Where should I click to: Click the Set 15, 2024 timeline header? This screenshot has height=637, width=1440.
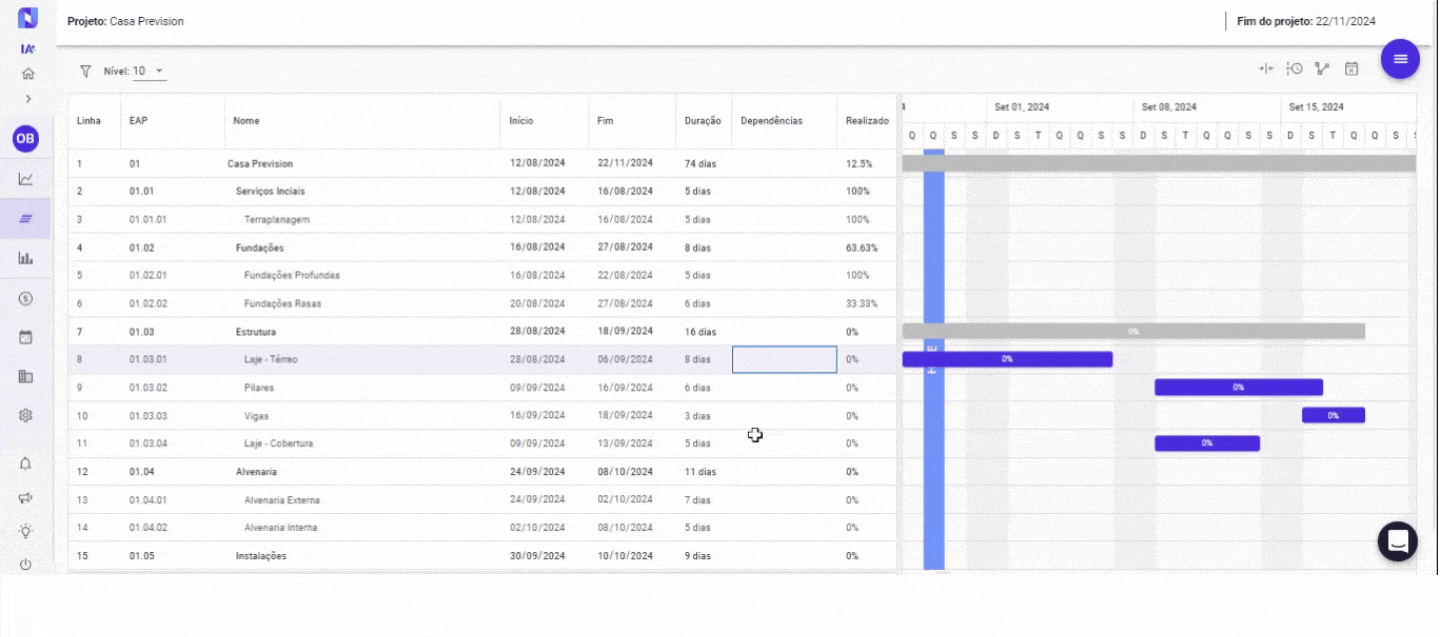click(x=1316, y=107)
